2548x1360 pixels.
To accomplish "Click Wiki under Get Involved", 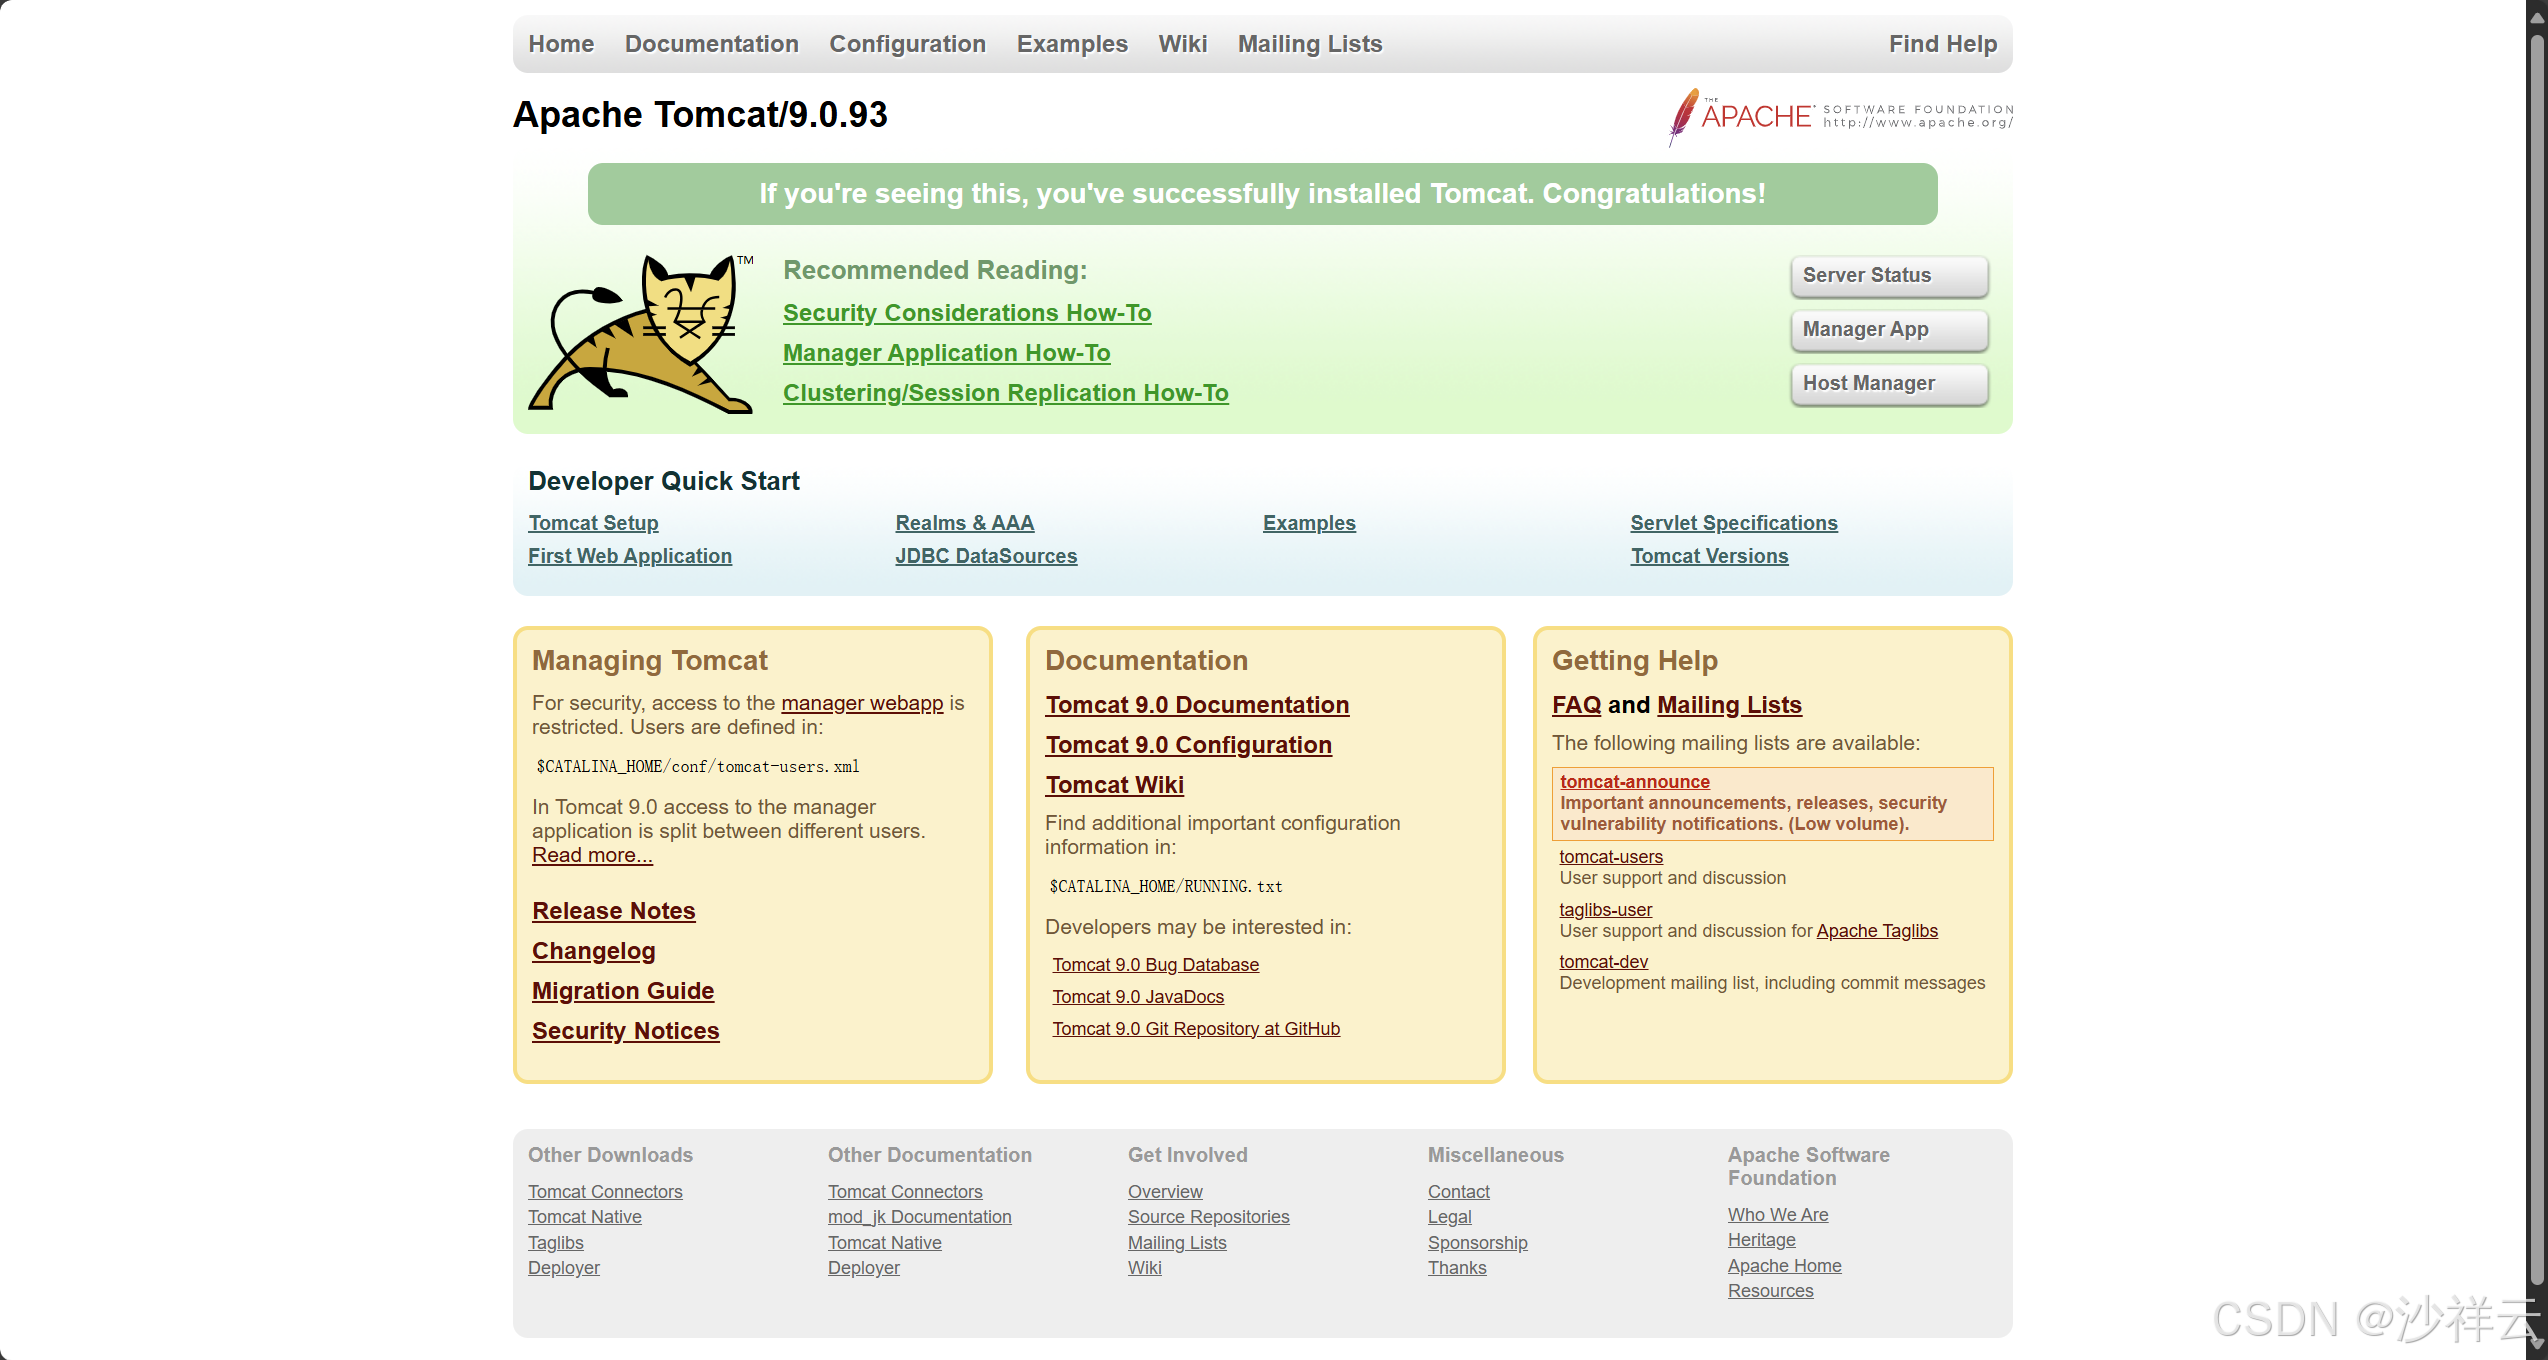I will [x=1145, y=1268].
